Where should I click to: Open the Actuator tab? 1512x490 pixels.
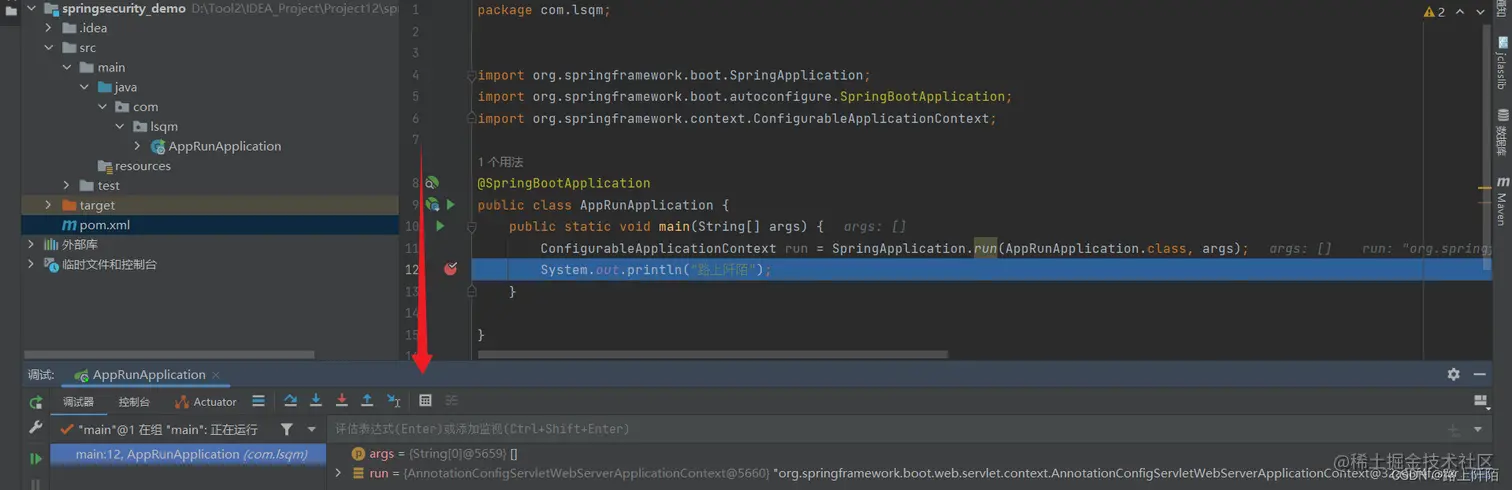click(206, 402)
